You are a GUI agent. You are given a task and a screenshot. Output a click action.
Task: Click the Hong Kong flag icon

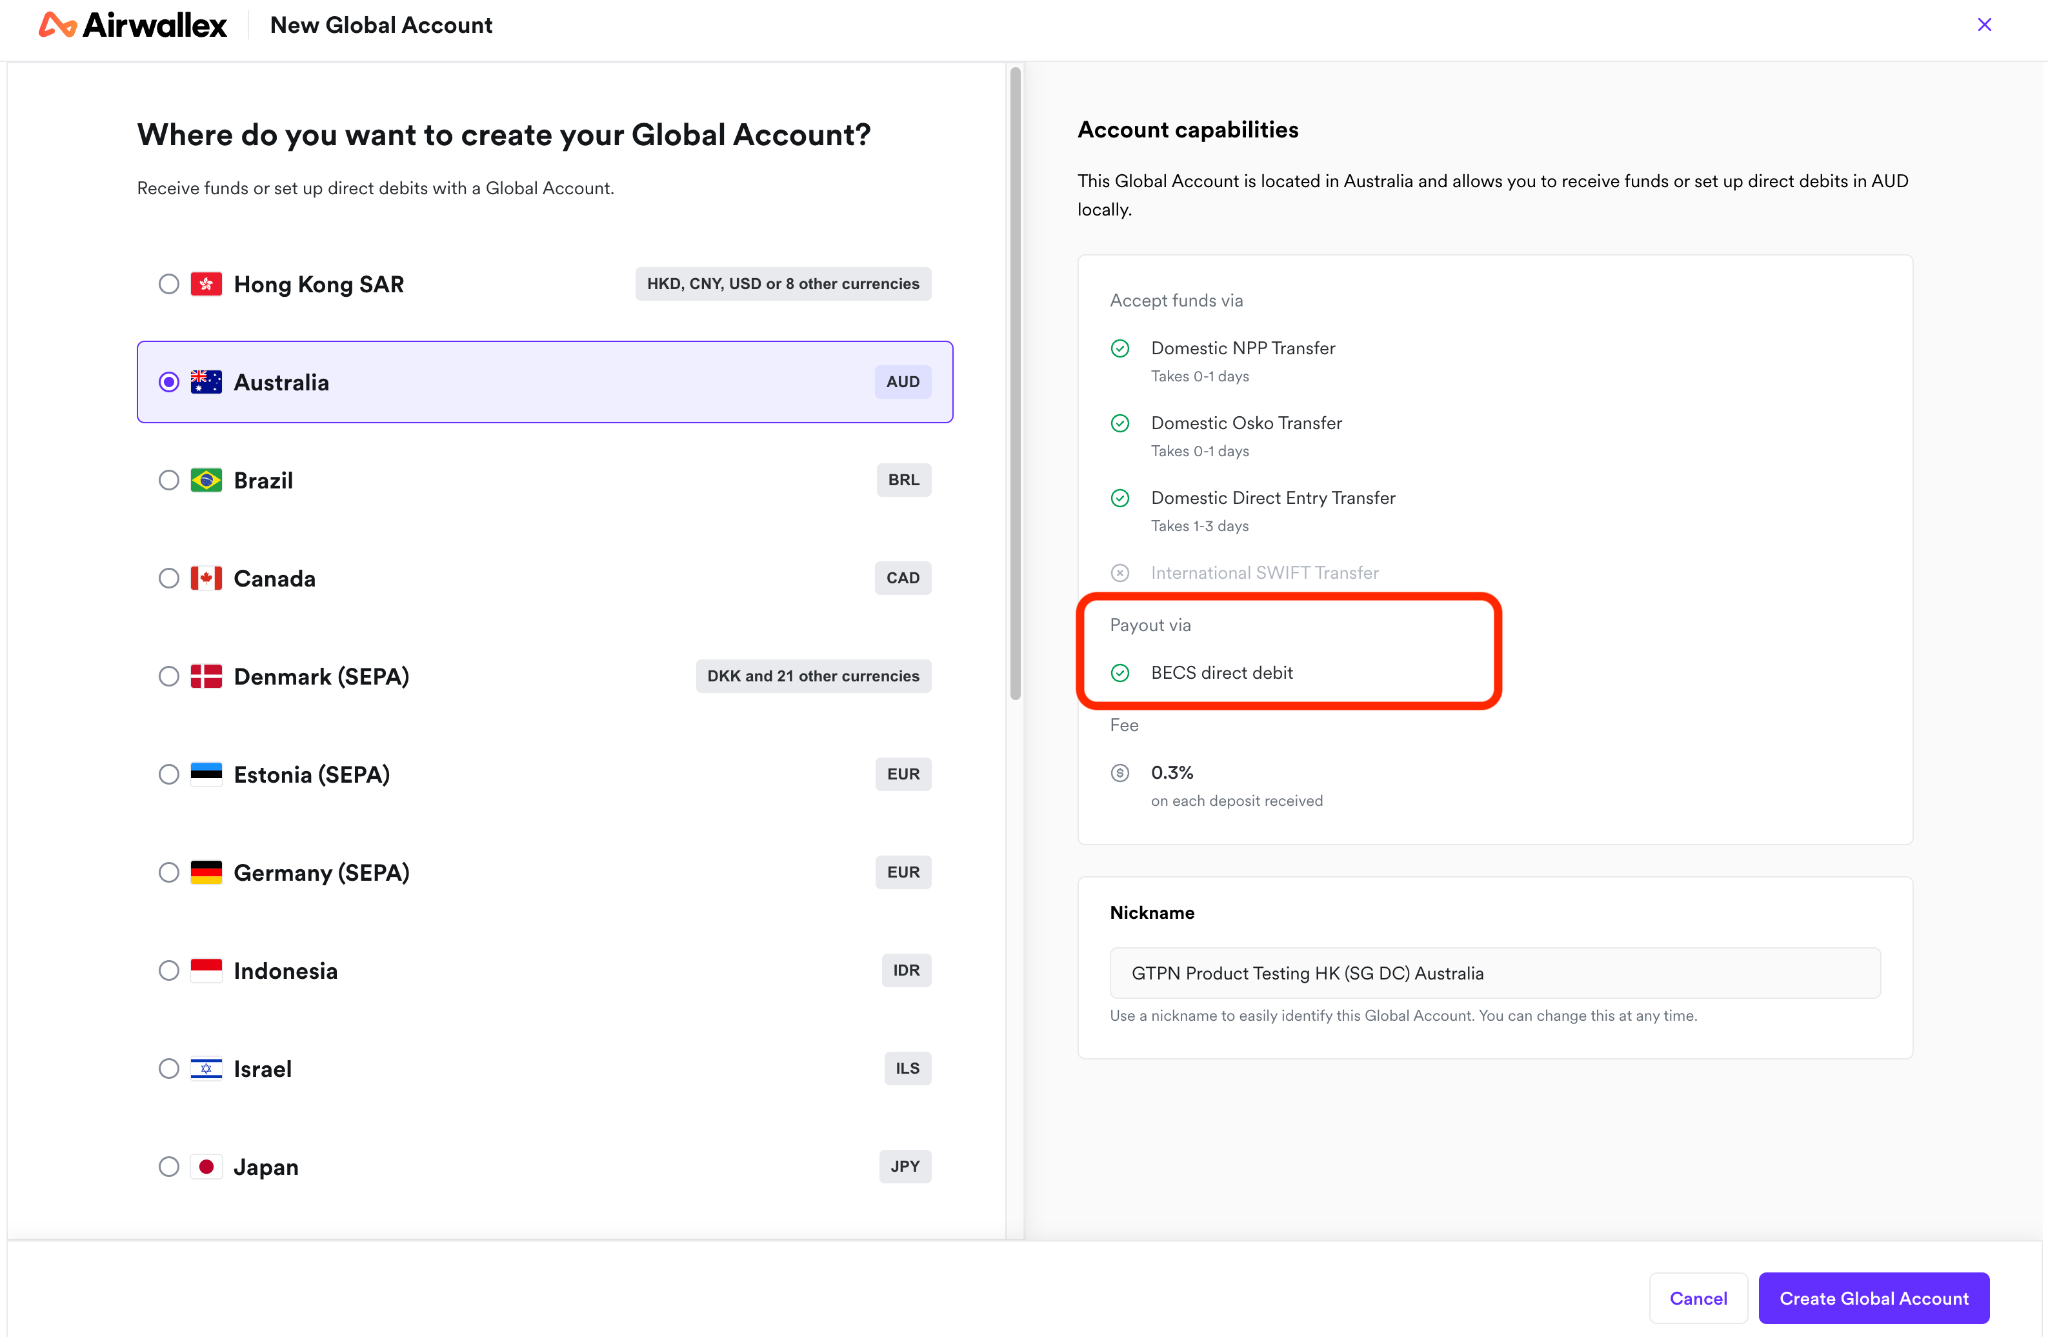pyautogui.click(x=206, y=284)
